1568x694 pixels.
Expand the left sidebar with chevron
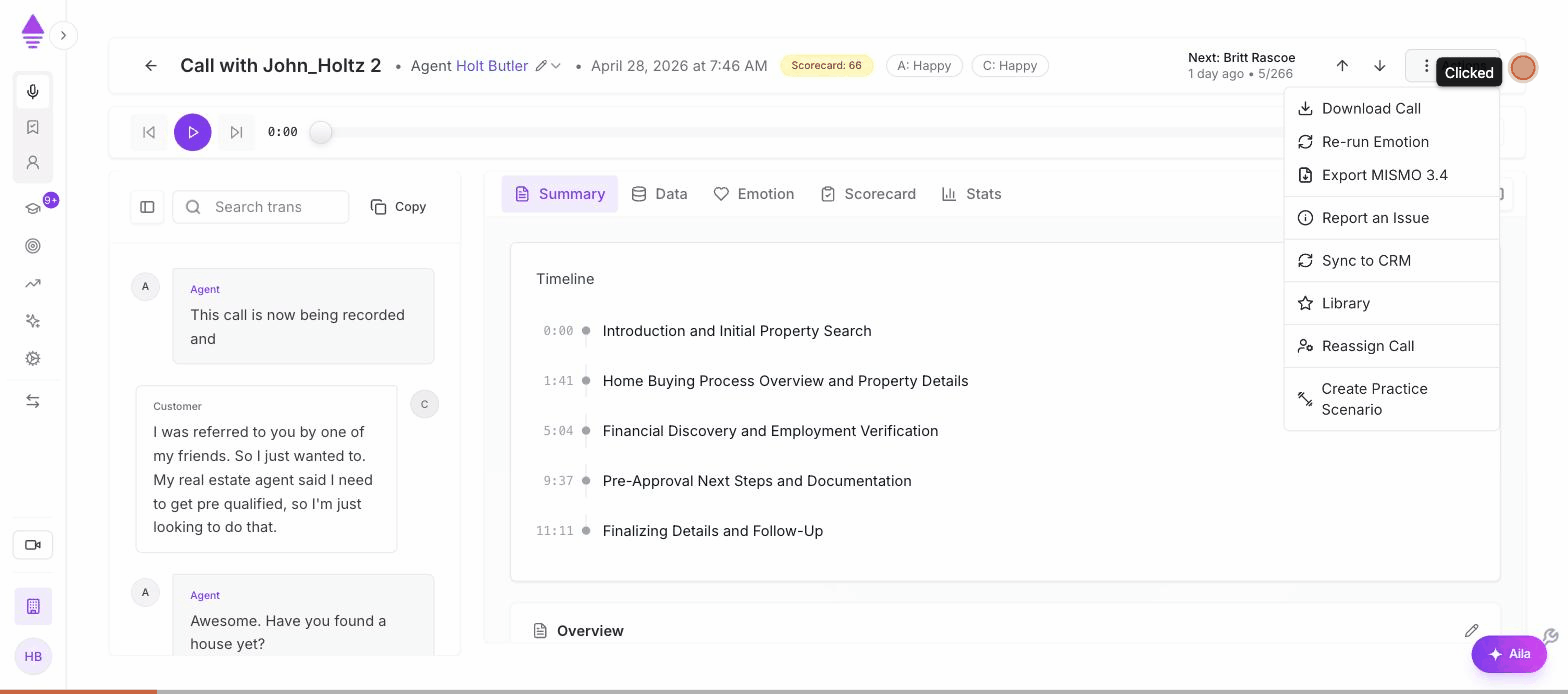63,36
